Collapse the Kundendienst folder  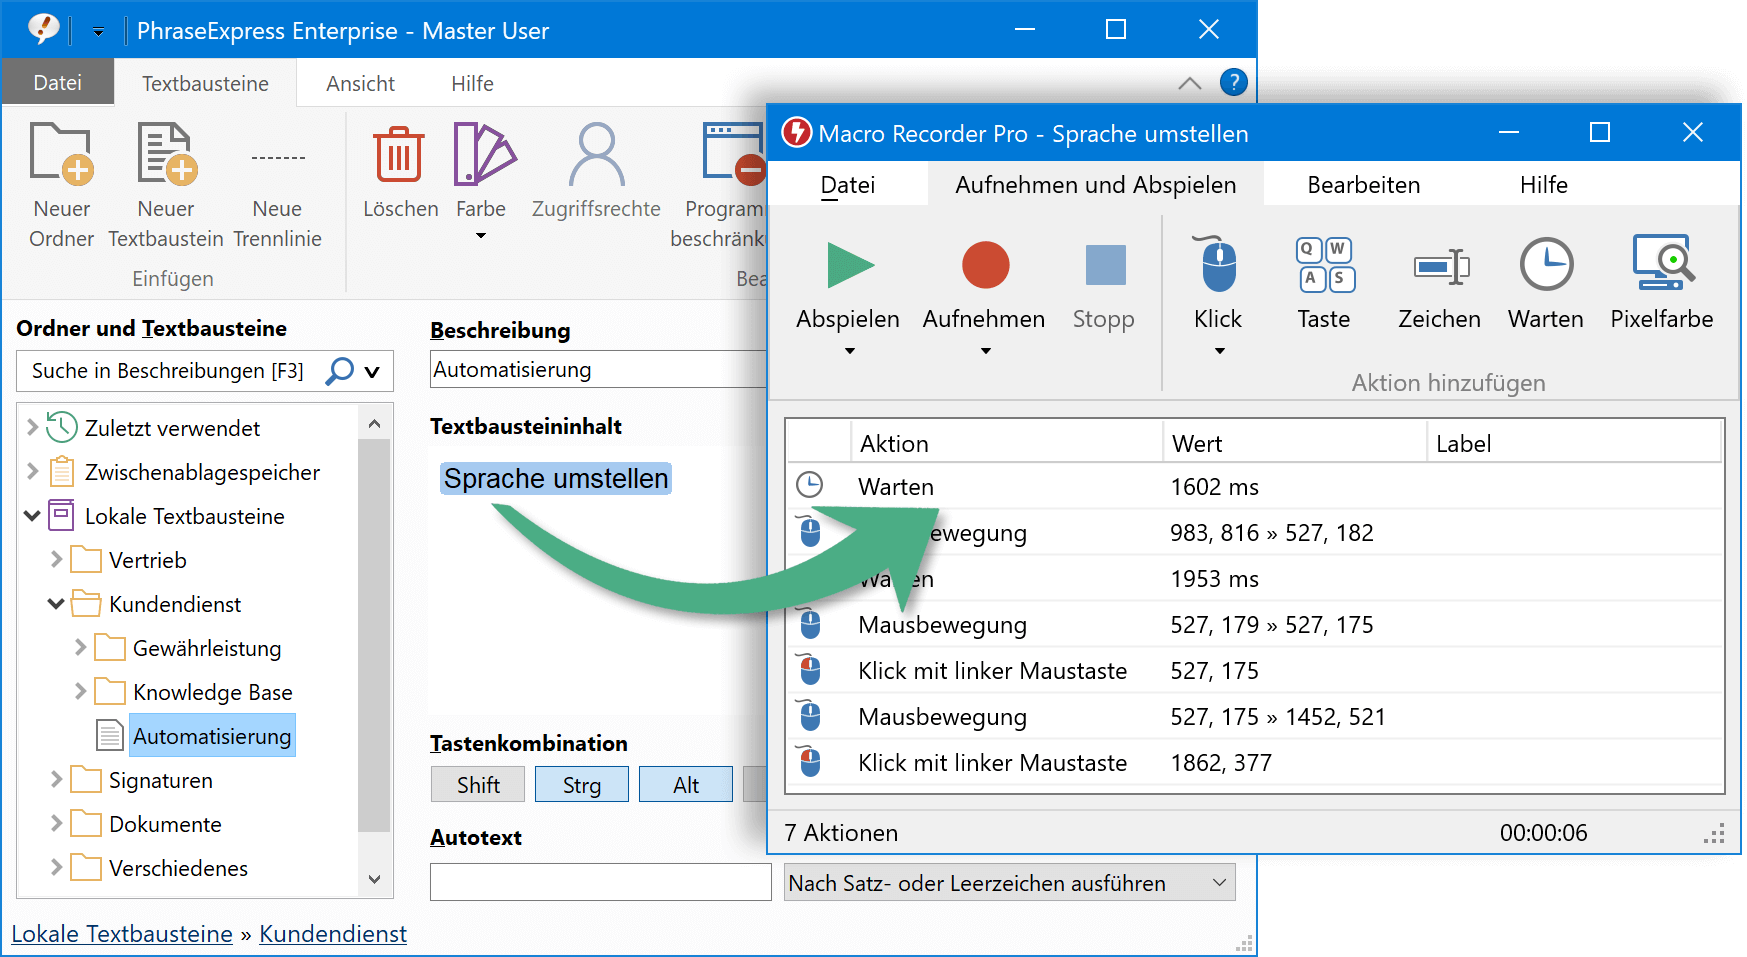56,604
